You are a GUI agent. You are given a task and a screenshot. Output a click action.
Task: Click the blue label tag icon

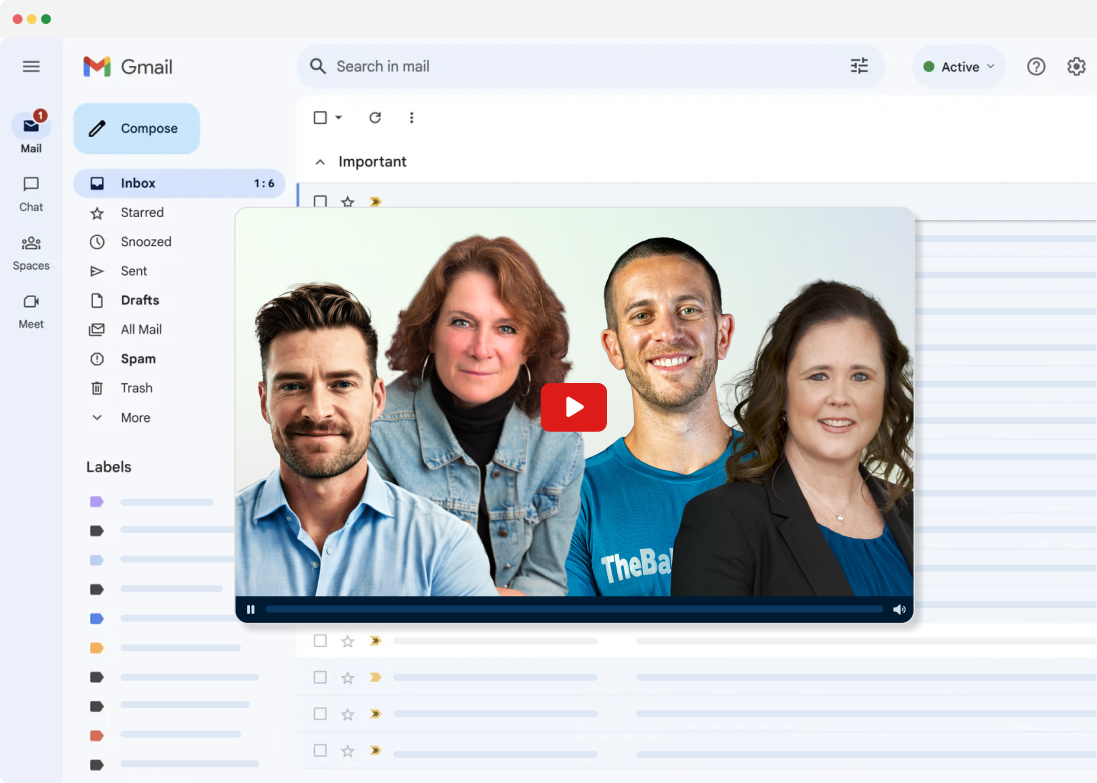click(97, 619)
